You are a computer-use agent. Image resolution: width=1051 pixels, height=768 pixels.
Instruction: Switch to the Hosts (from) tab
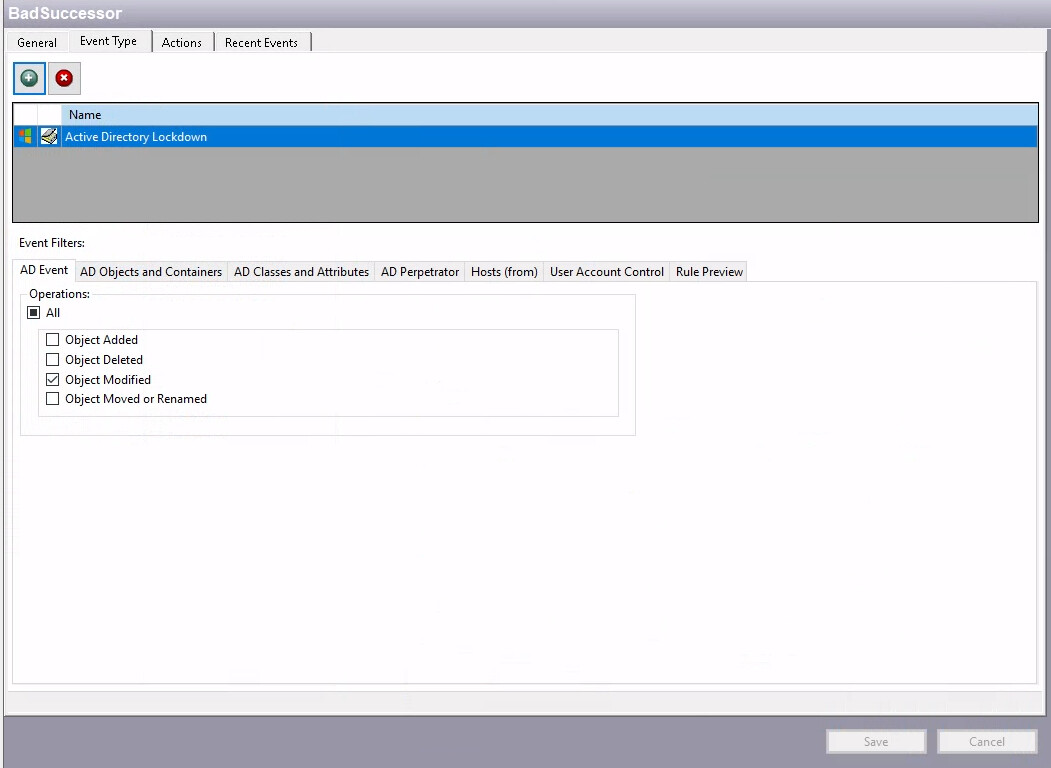point(504,272)
